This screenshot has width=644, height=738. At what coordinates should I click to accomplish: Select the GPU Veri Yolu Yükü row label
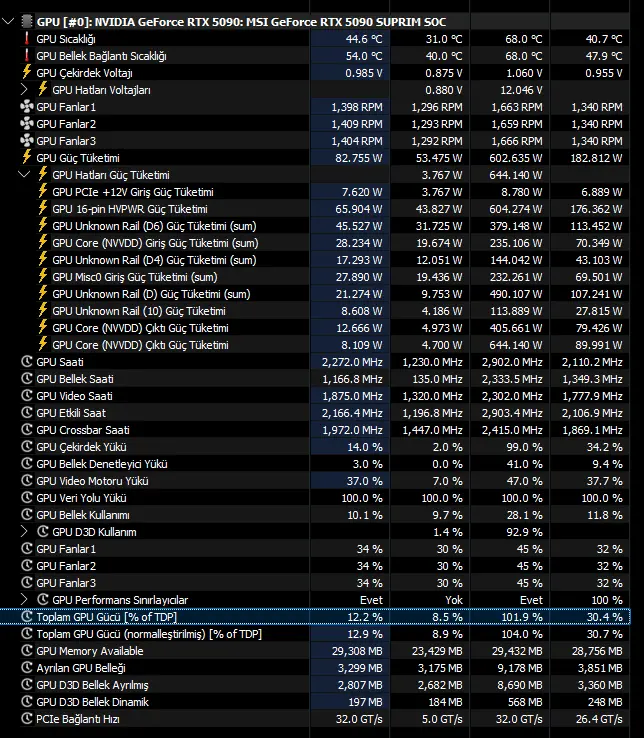pos(81,498)
